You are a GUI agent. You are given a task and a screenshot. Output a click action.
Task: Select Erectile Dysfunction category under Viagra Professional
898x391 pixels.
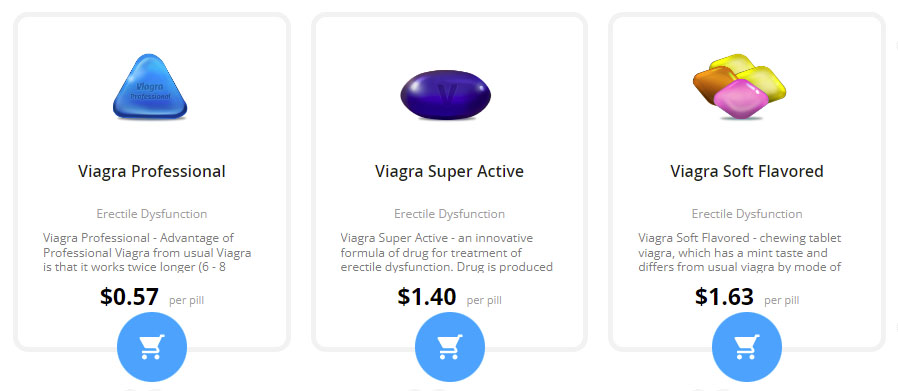click(x=152, y=214)
